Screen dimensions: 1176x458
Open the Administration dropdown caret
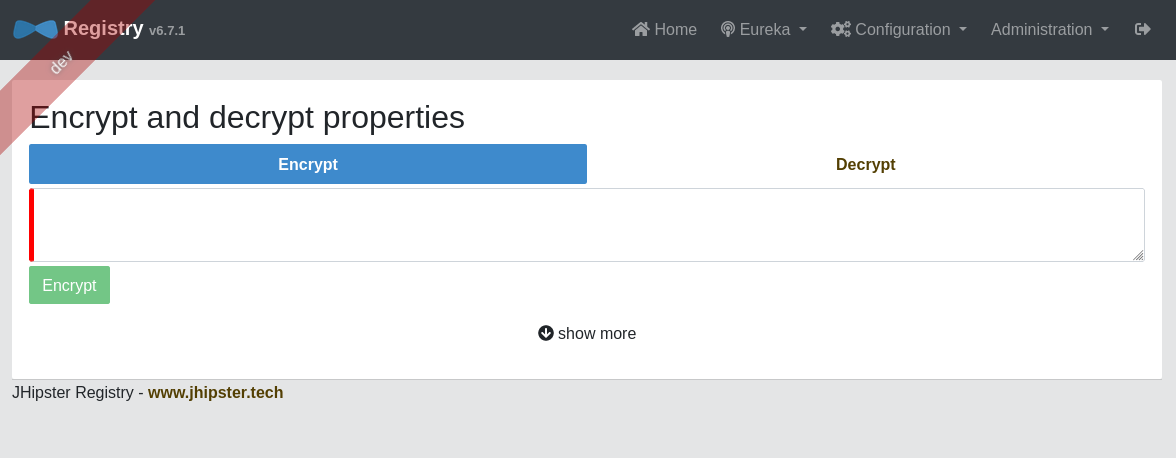[1105, 29]
